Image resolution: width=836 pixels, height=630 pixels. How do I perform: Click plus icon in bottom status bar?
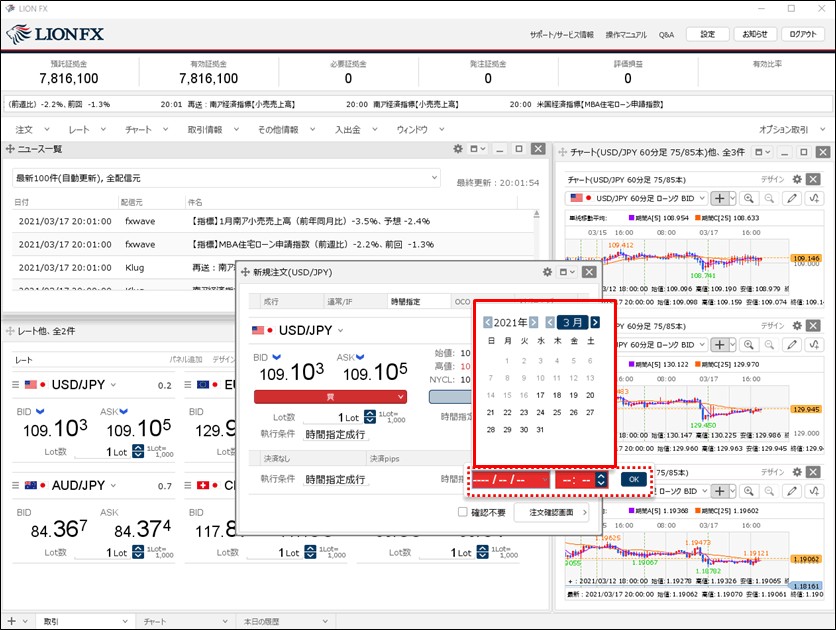(12, 621)
